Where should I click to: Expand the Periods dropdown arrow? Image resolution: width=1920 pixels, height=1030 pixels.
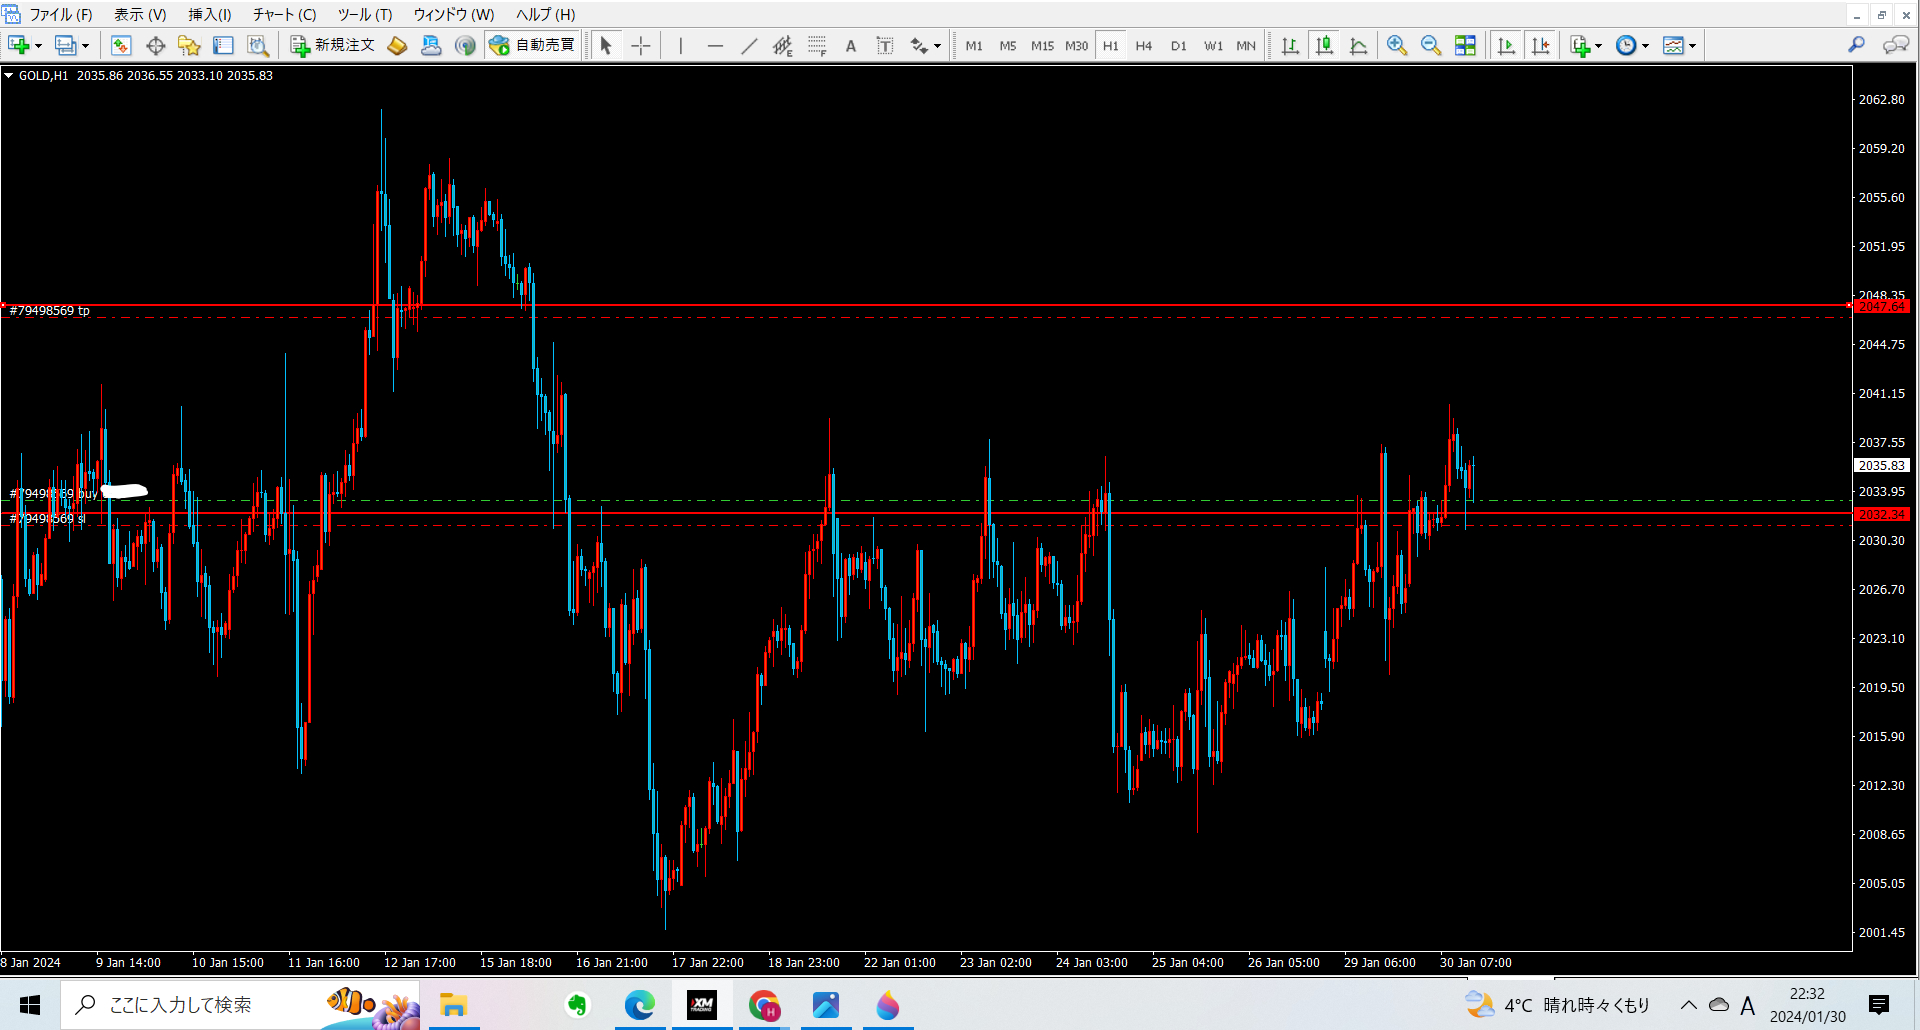click(1645, 46)
